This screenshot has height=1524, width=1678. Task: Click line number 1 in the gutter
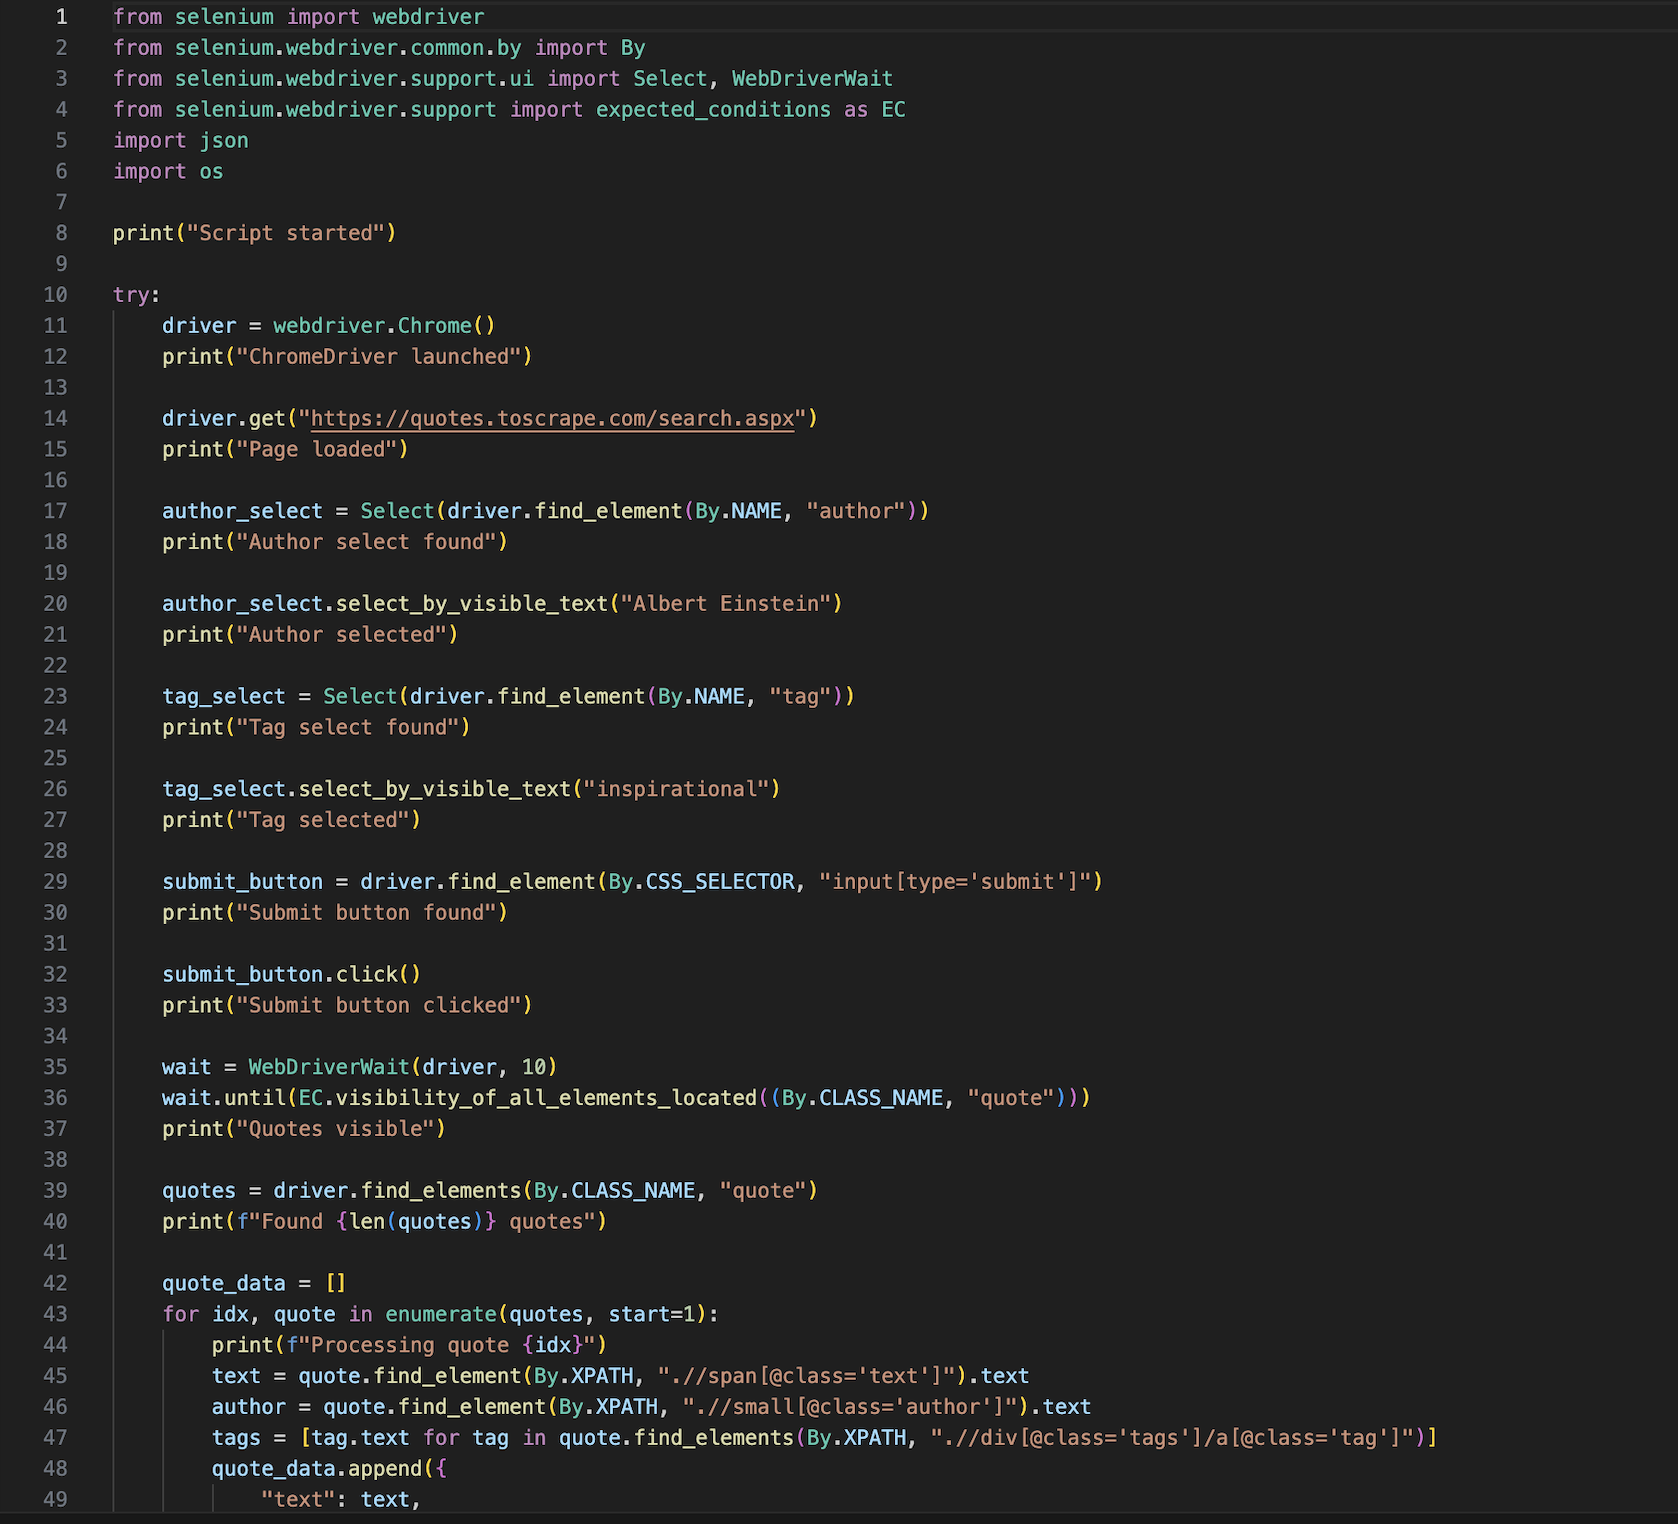click(x=62, y=16)
